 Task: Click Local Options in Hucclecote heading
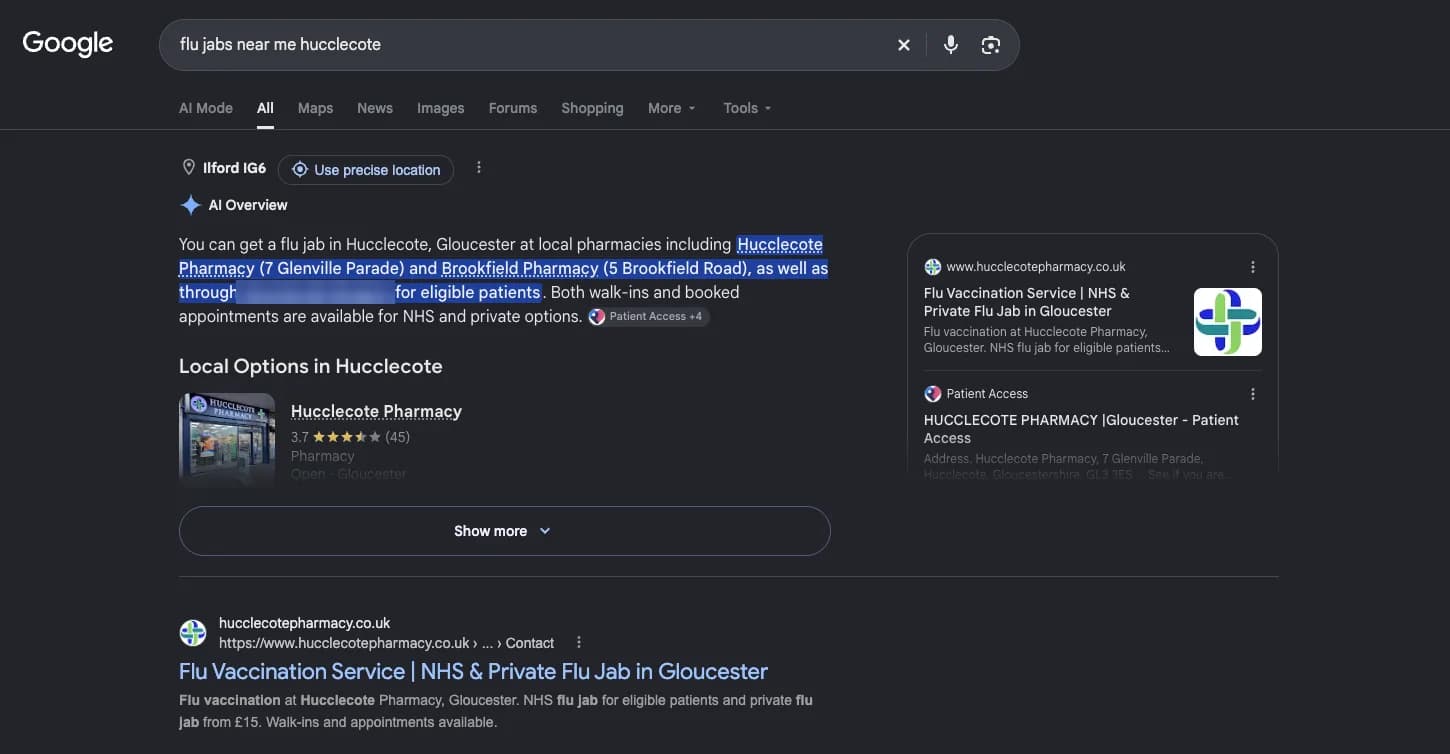pos(311,366)
